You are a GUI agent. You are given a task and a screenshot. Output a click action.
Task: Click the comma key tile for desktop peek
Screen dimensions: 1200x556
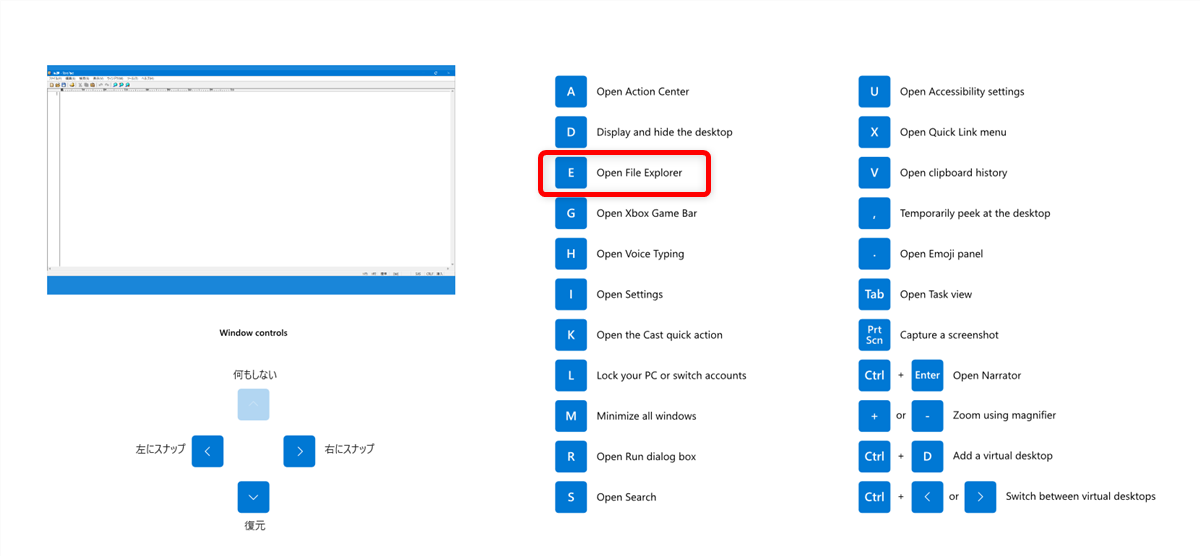point(874,213)
